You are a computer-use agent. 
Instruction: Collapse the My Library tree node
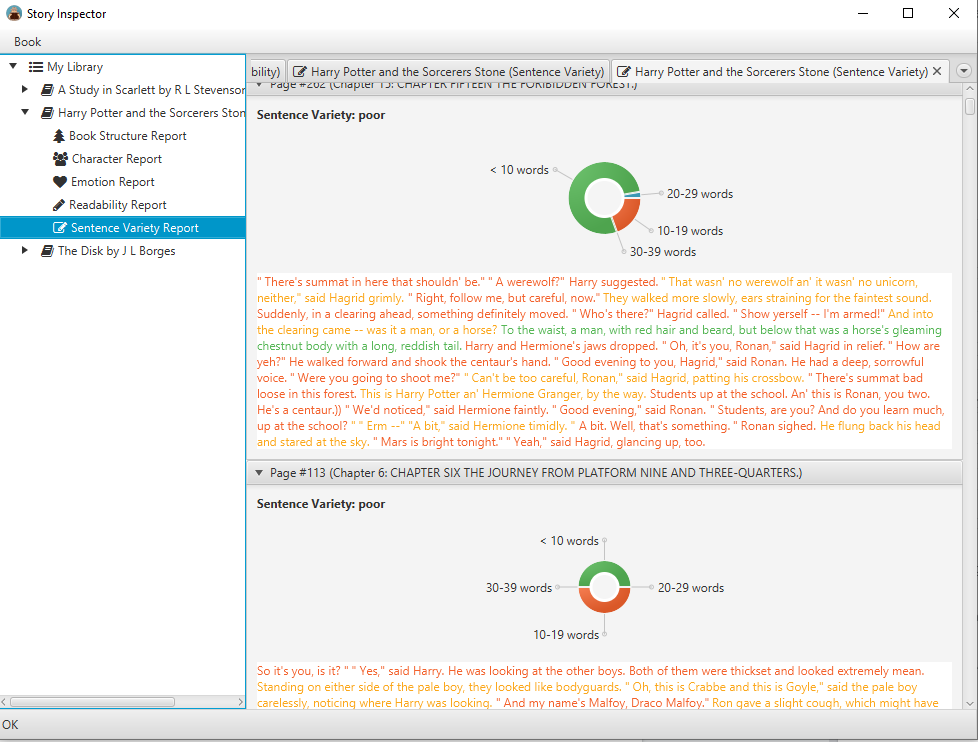pyautogui.click(x=13, y=66)
